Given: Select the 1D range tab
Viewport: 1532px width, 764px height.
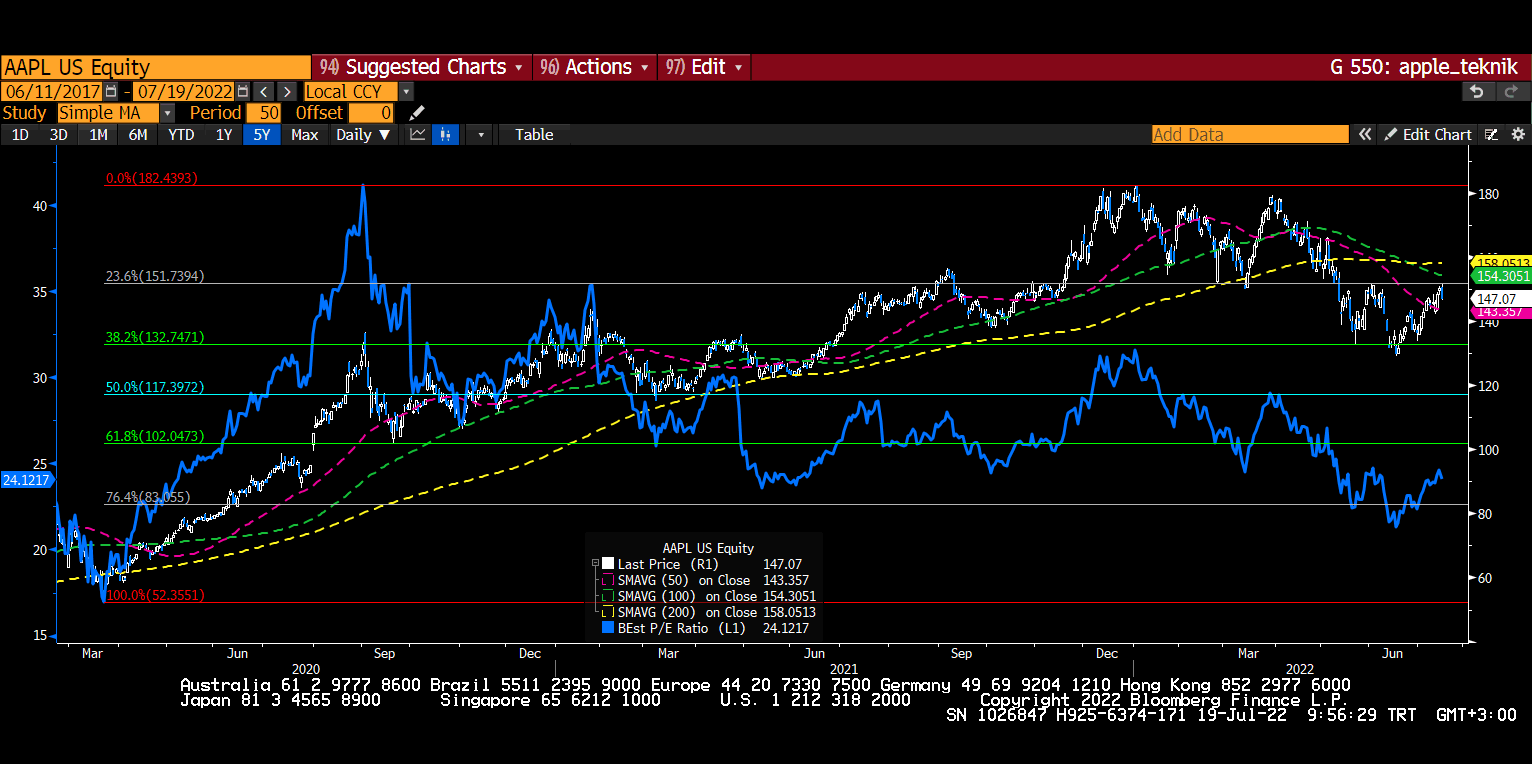Looking at the screenshot, I should tap(20, 135).
